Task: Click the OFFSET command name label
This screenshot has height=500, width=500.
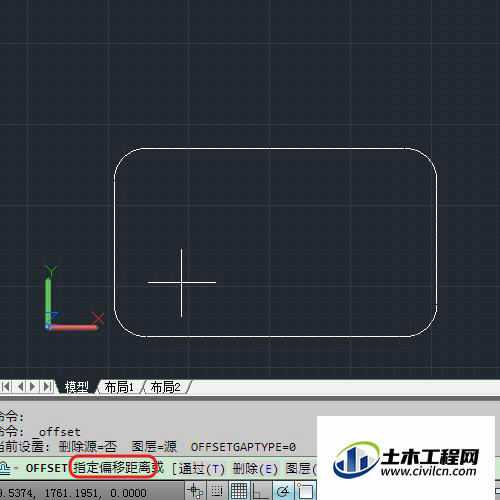Action: tap(47, 468)
